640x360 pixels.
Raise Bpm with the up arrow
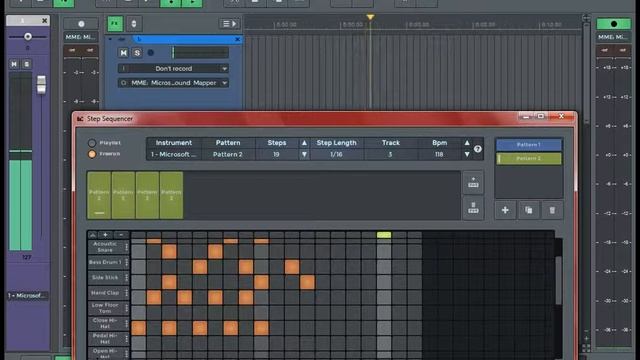[467, 143]
